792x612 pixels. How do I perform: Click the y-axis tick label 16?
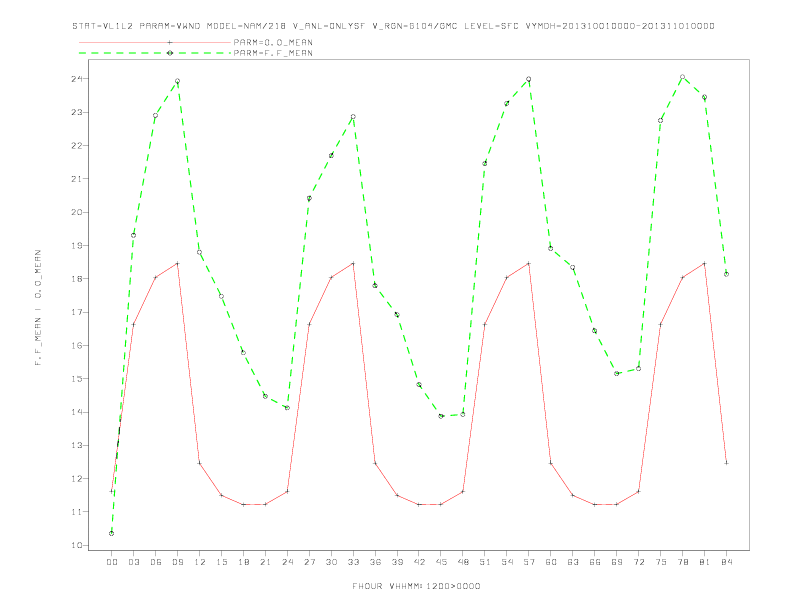[77, 345]
